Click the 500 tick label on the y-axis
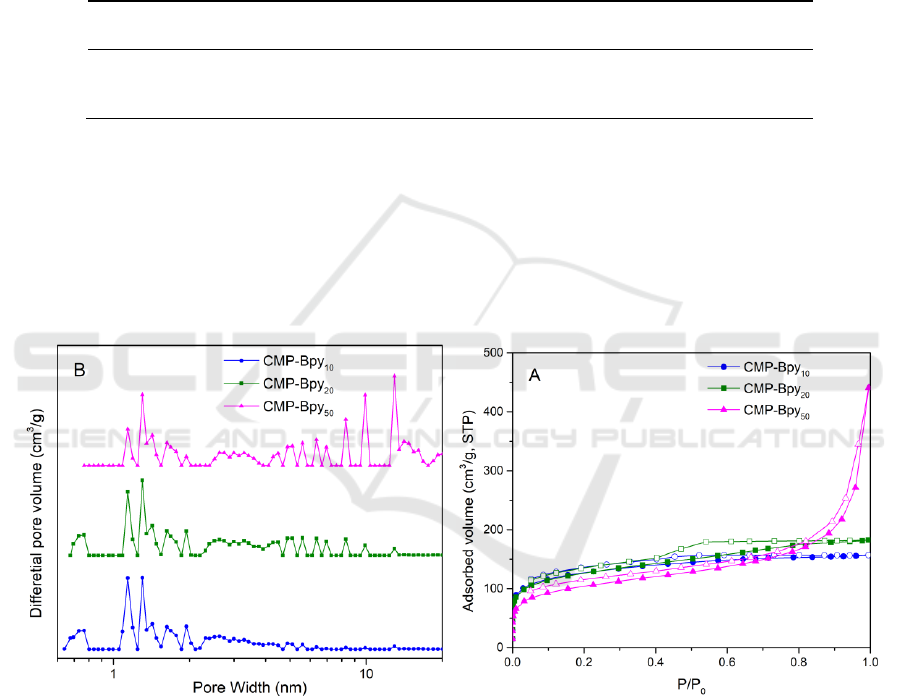901x697 pixels. [x=492, y=353]
